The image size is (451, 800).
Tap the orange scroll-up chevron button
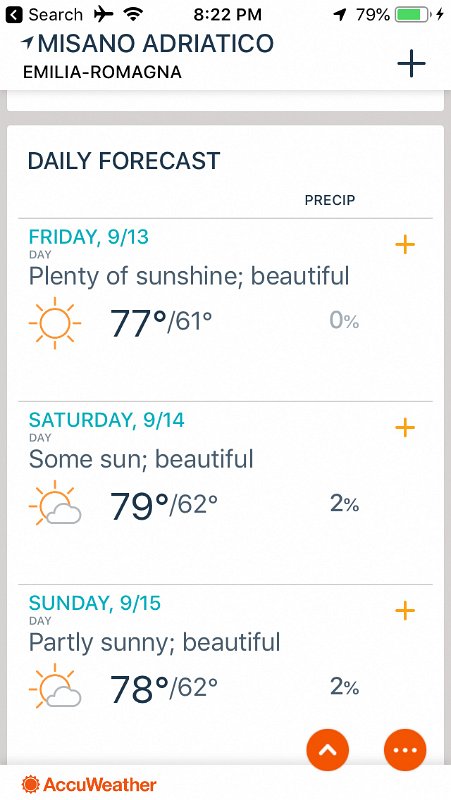coord(328,749)
